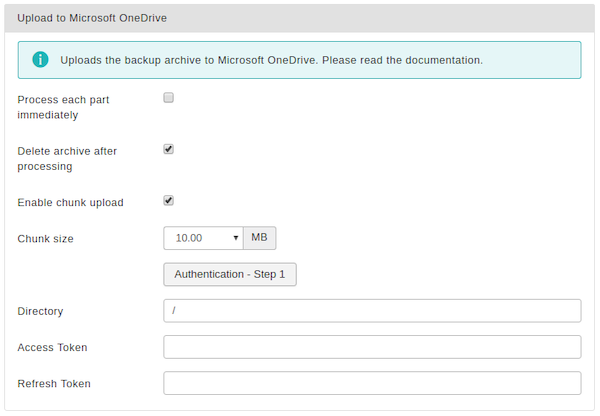
Task: Enable Process each part immediately checkbox
Action: [168, 98]
